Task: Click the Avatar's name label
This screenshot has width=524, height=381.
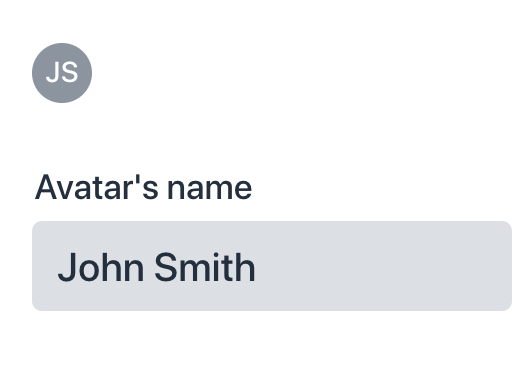Action: tap(143, 188)
